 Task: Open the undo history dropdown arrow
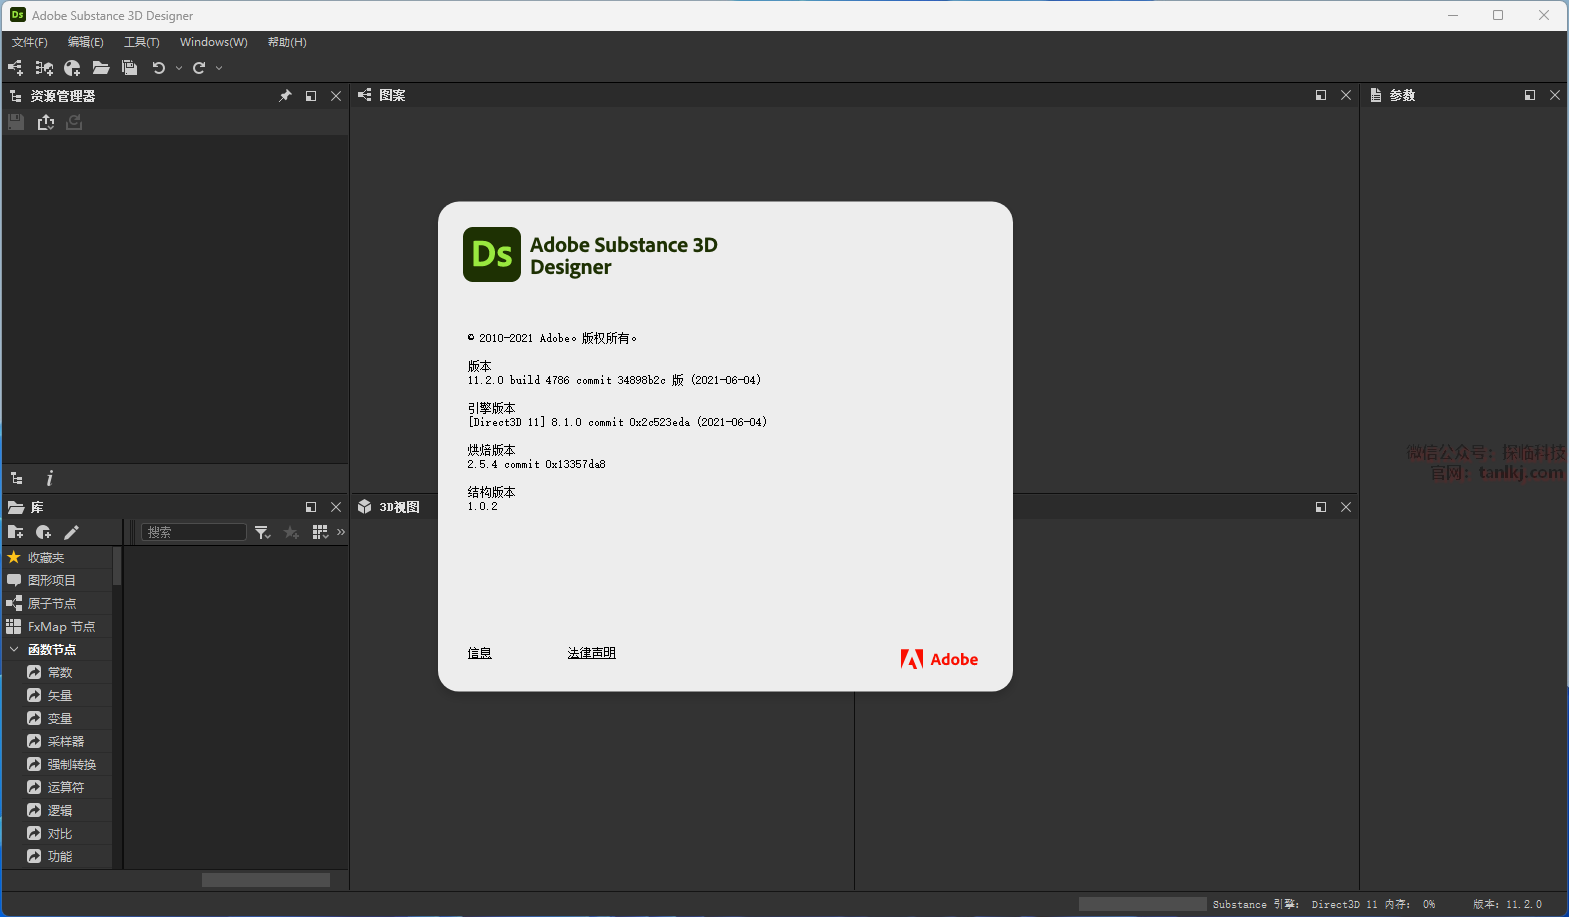pyautogui.click(x=179, y=68)
